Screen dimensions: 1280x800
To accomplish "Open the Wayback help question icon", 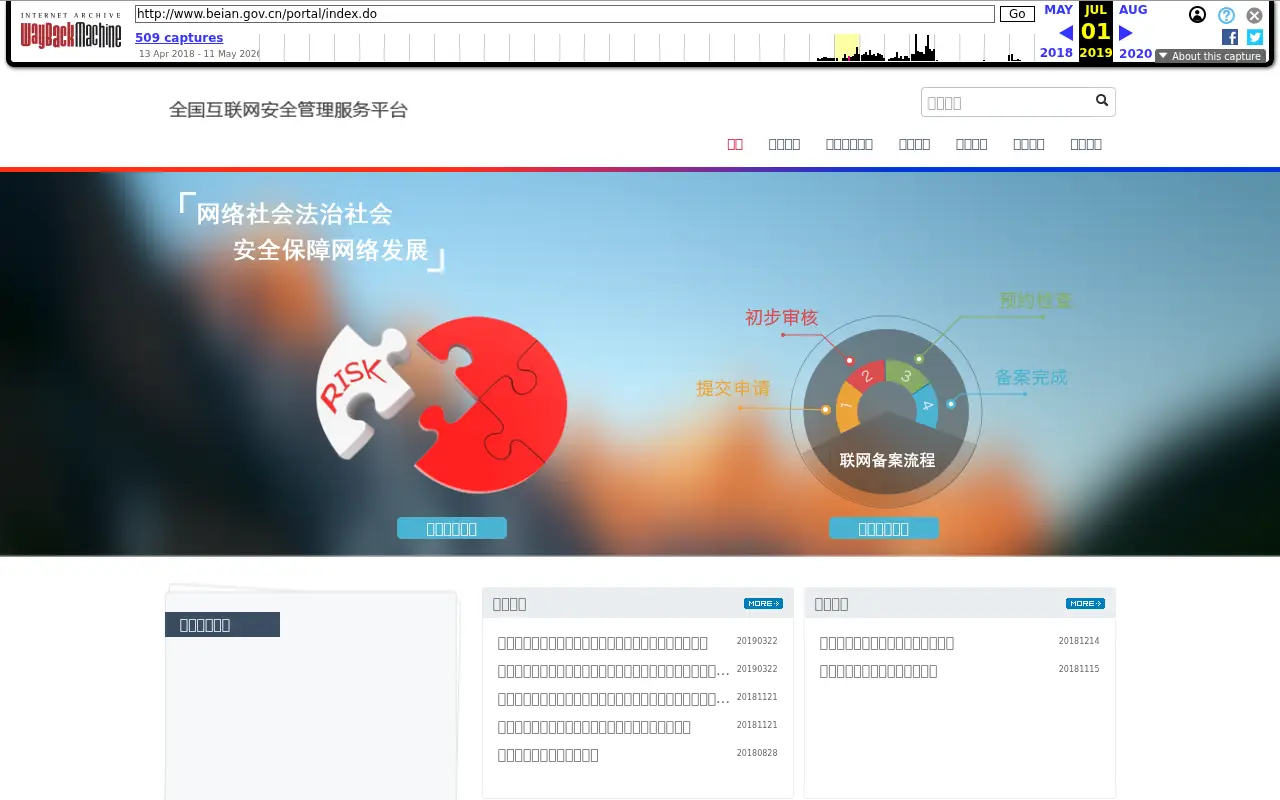I will (1226, 15).
